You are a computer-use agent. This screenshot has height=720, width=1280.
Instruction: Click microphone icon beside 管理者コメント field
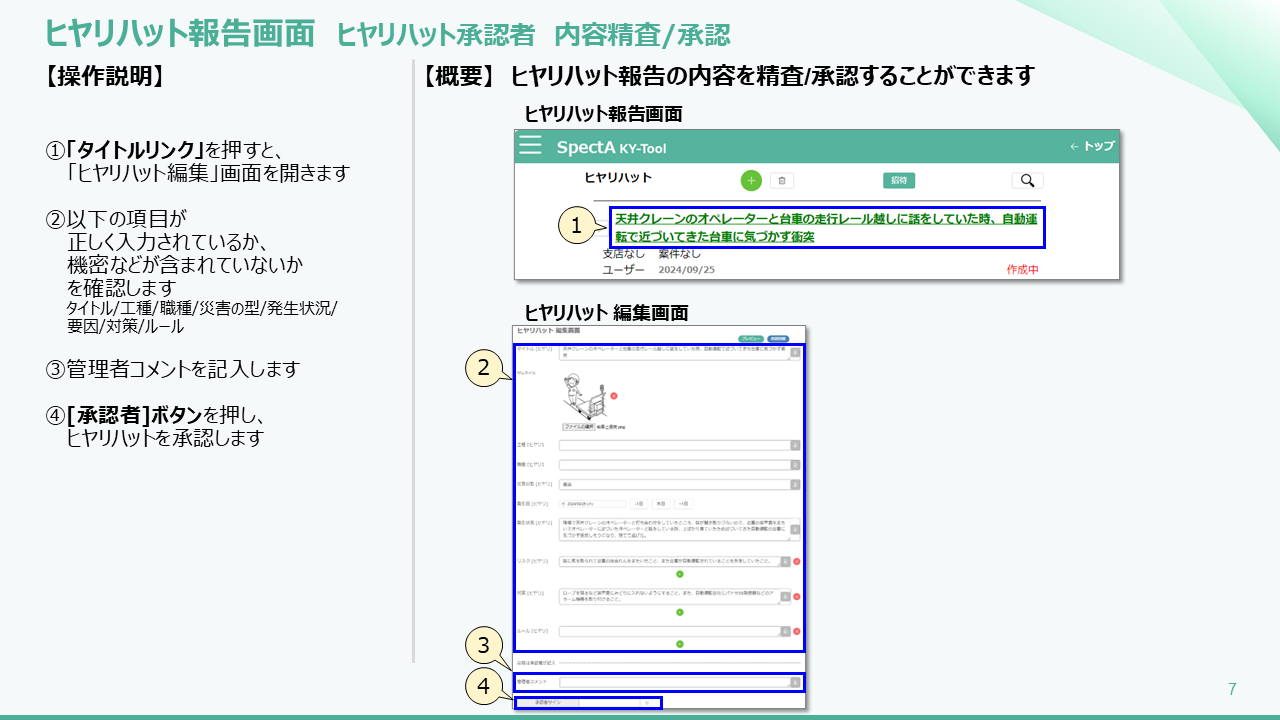pyautogui.click(x=795, y=682)
